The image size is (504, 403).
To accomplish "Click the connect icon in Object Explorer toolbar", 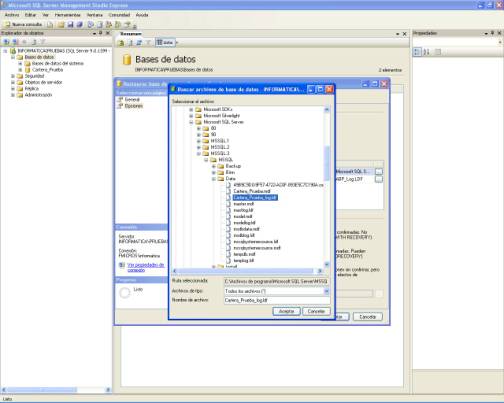I will point(6,42).
